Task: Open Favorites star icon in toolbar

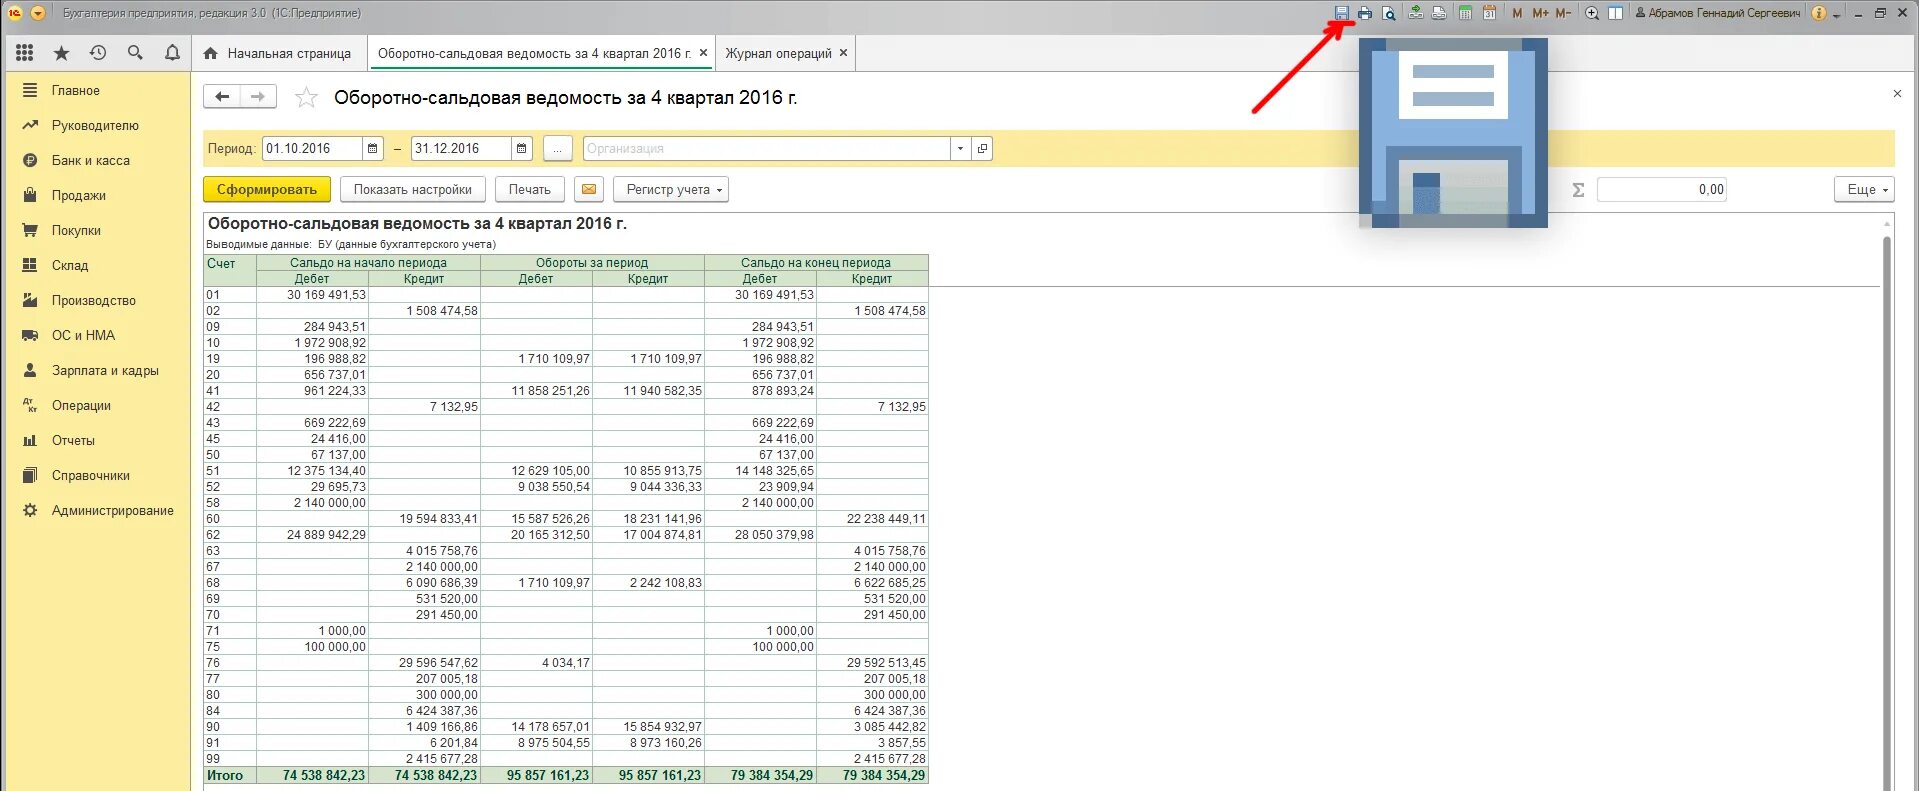Action: [x=61, y=53]
